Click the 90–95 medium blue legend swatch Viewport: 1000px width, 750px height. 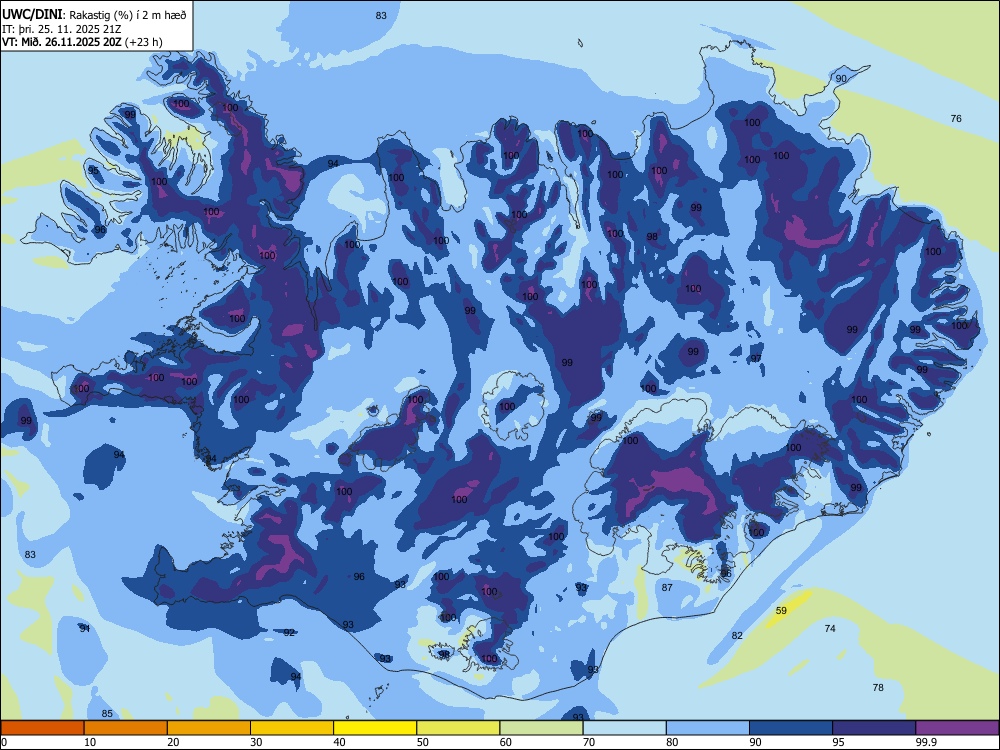click(x=791, y=728)
